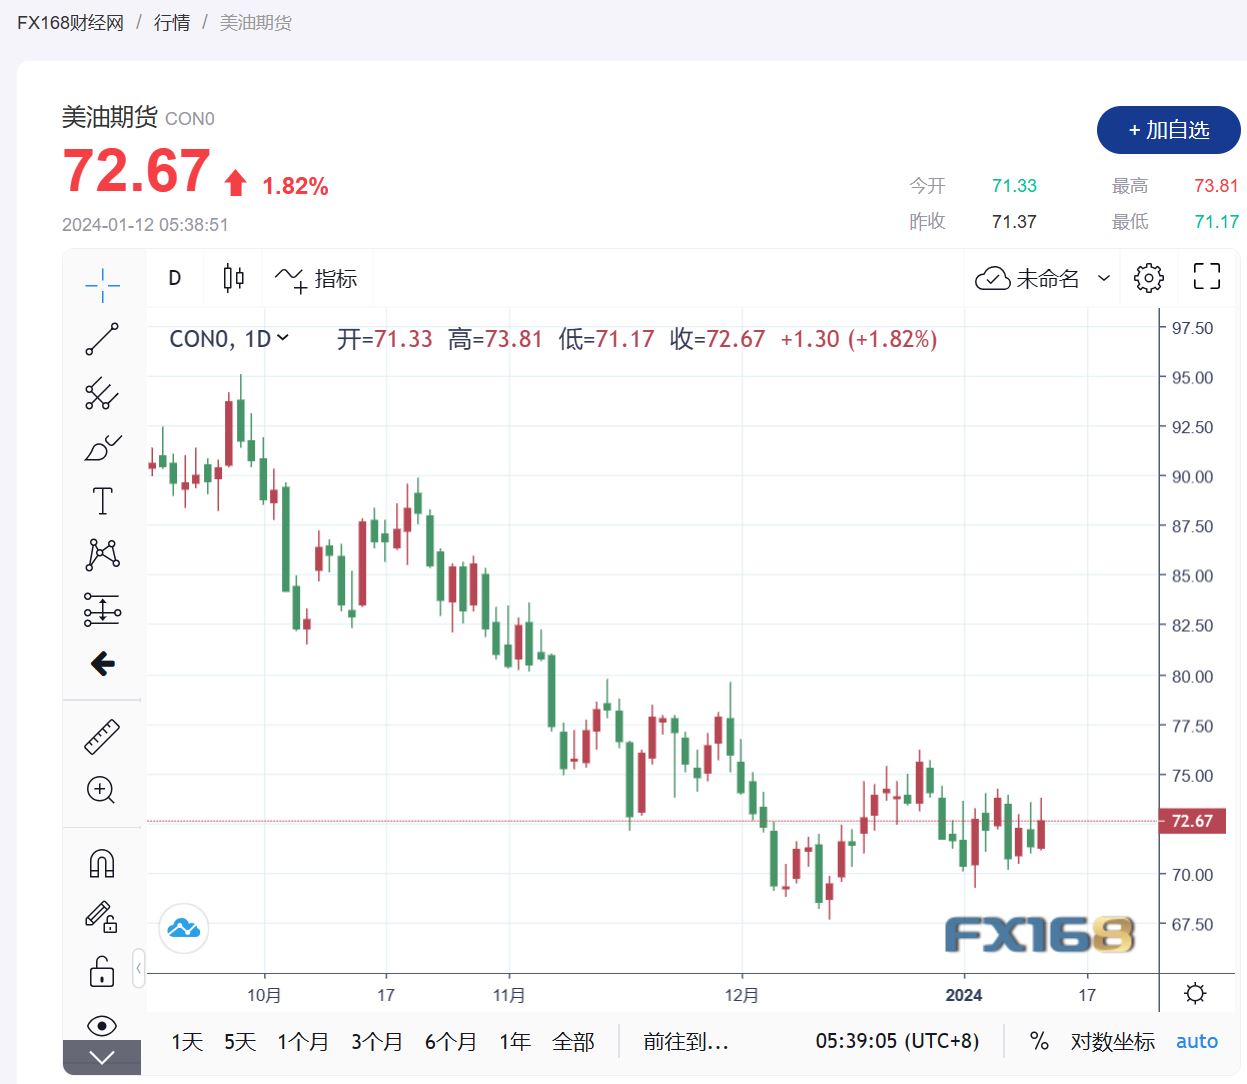Click the zoom in magnifier tool
The image size is (1247, 1084).
[102, 790]
